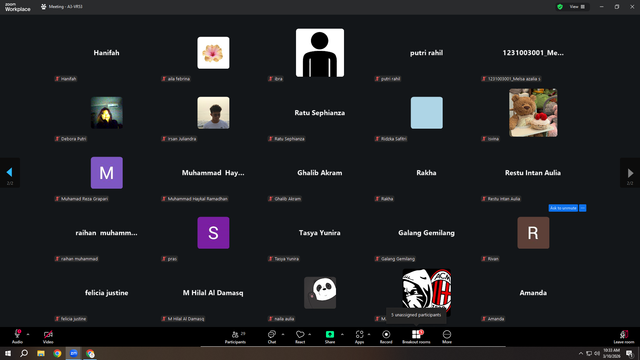Image resolution: width=640 pixels, height=360 pixels.
Task: Click the large name putri rahil in her tile
Action: 427,53
